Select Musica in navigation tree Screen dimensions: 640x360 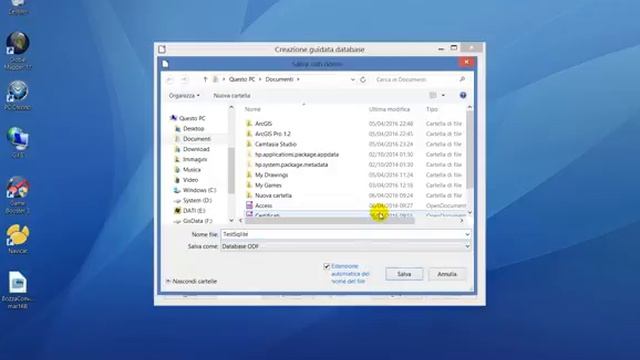click(x=191, y=169)
